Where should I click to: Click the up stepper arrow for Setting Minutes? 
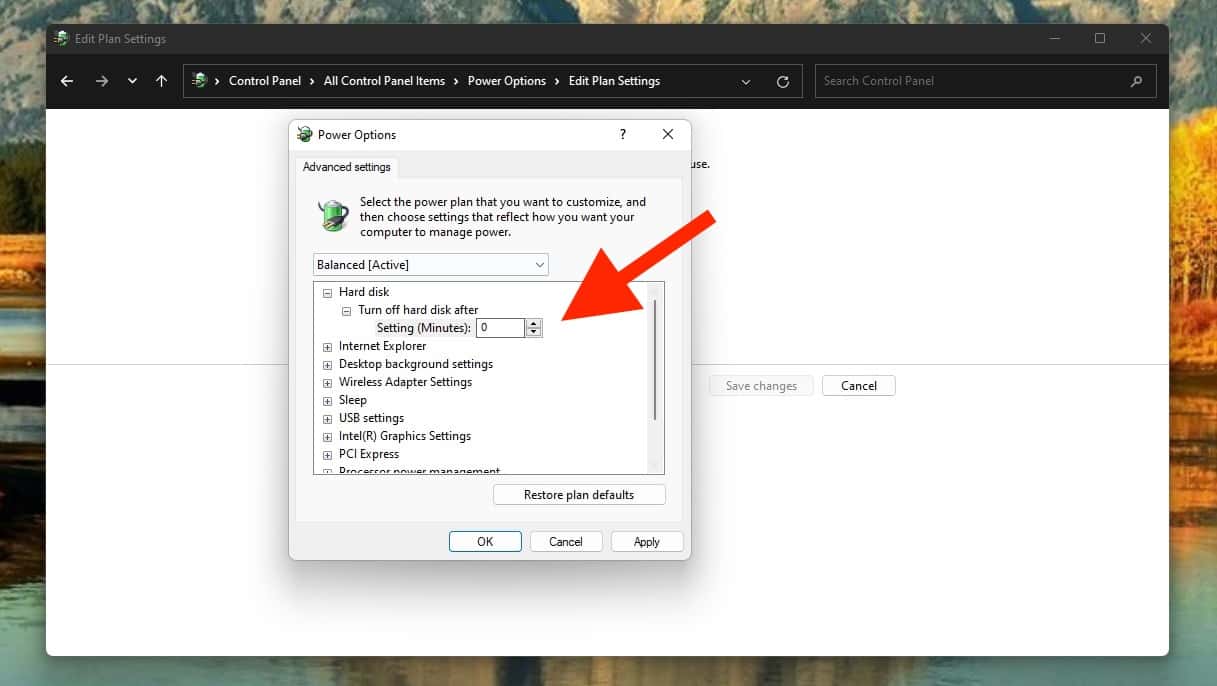[x=533, y=323]
